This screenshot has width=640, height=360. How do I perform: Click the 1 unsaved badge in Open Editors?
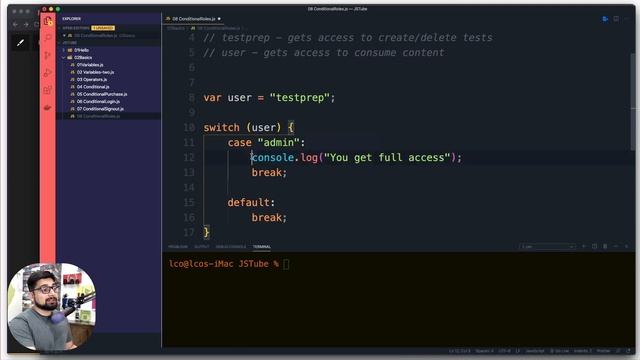[103, 28]
